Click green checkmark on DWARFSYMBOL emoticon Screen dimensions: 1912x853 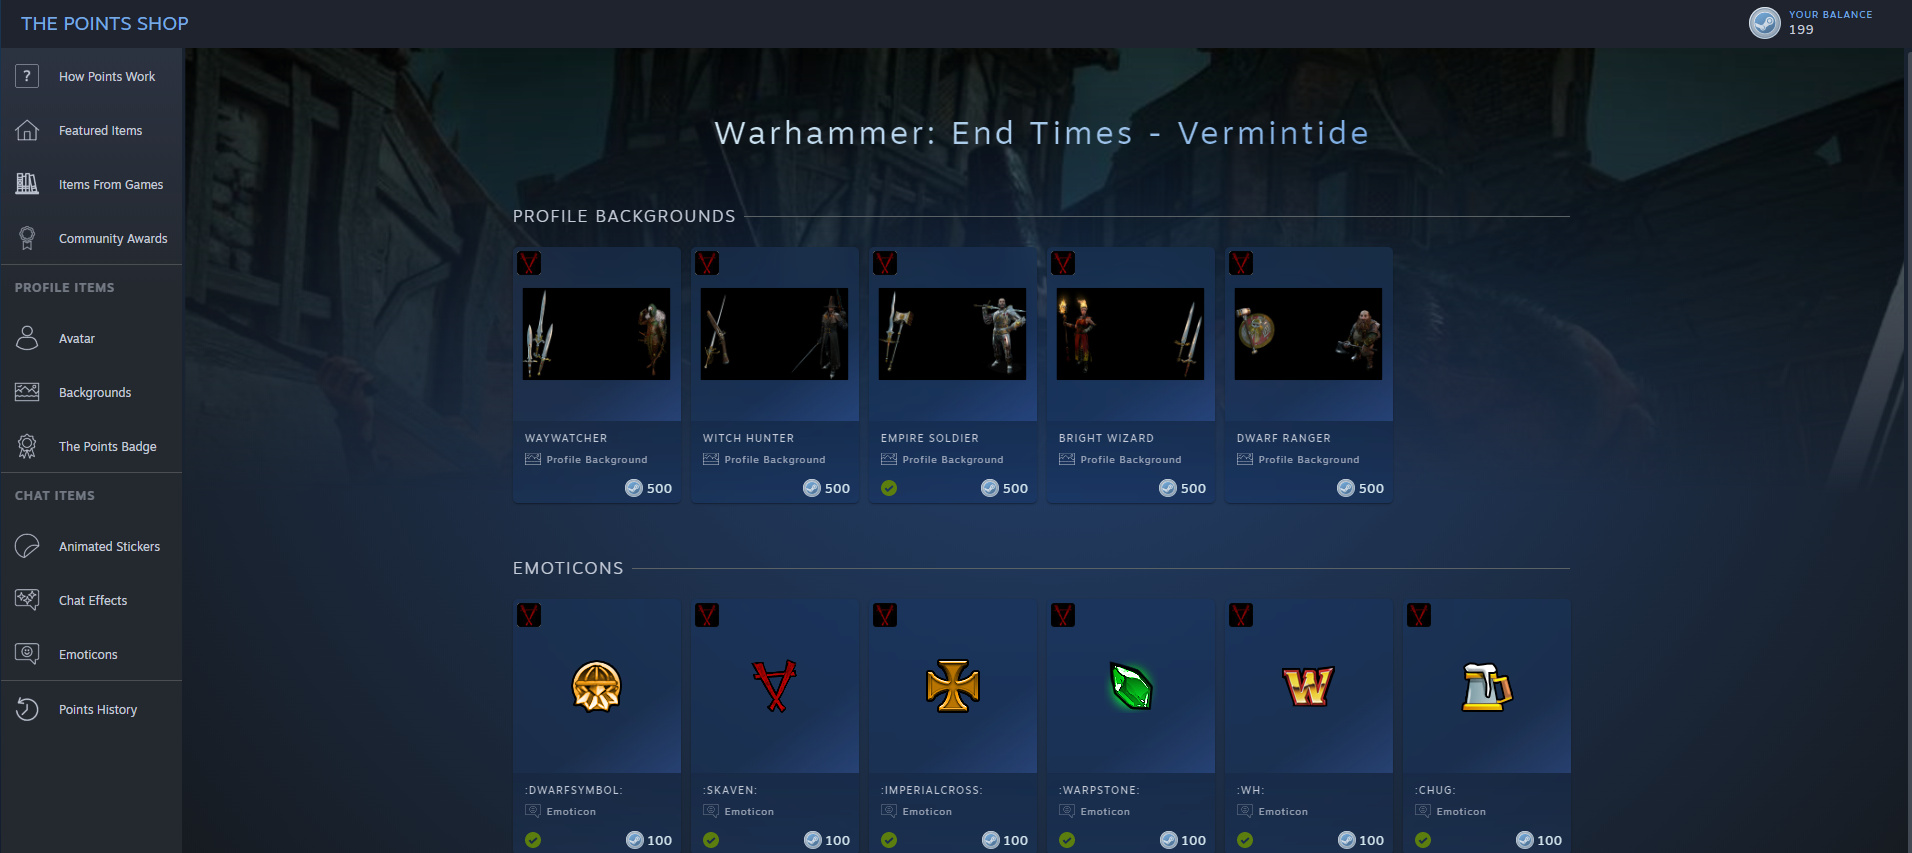(x=533, y=840)
